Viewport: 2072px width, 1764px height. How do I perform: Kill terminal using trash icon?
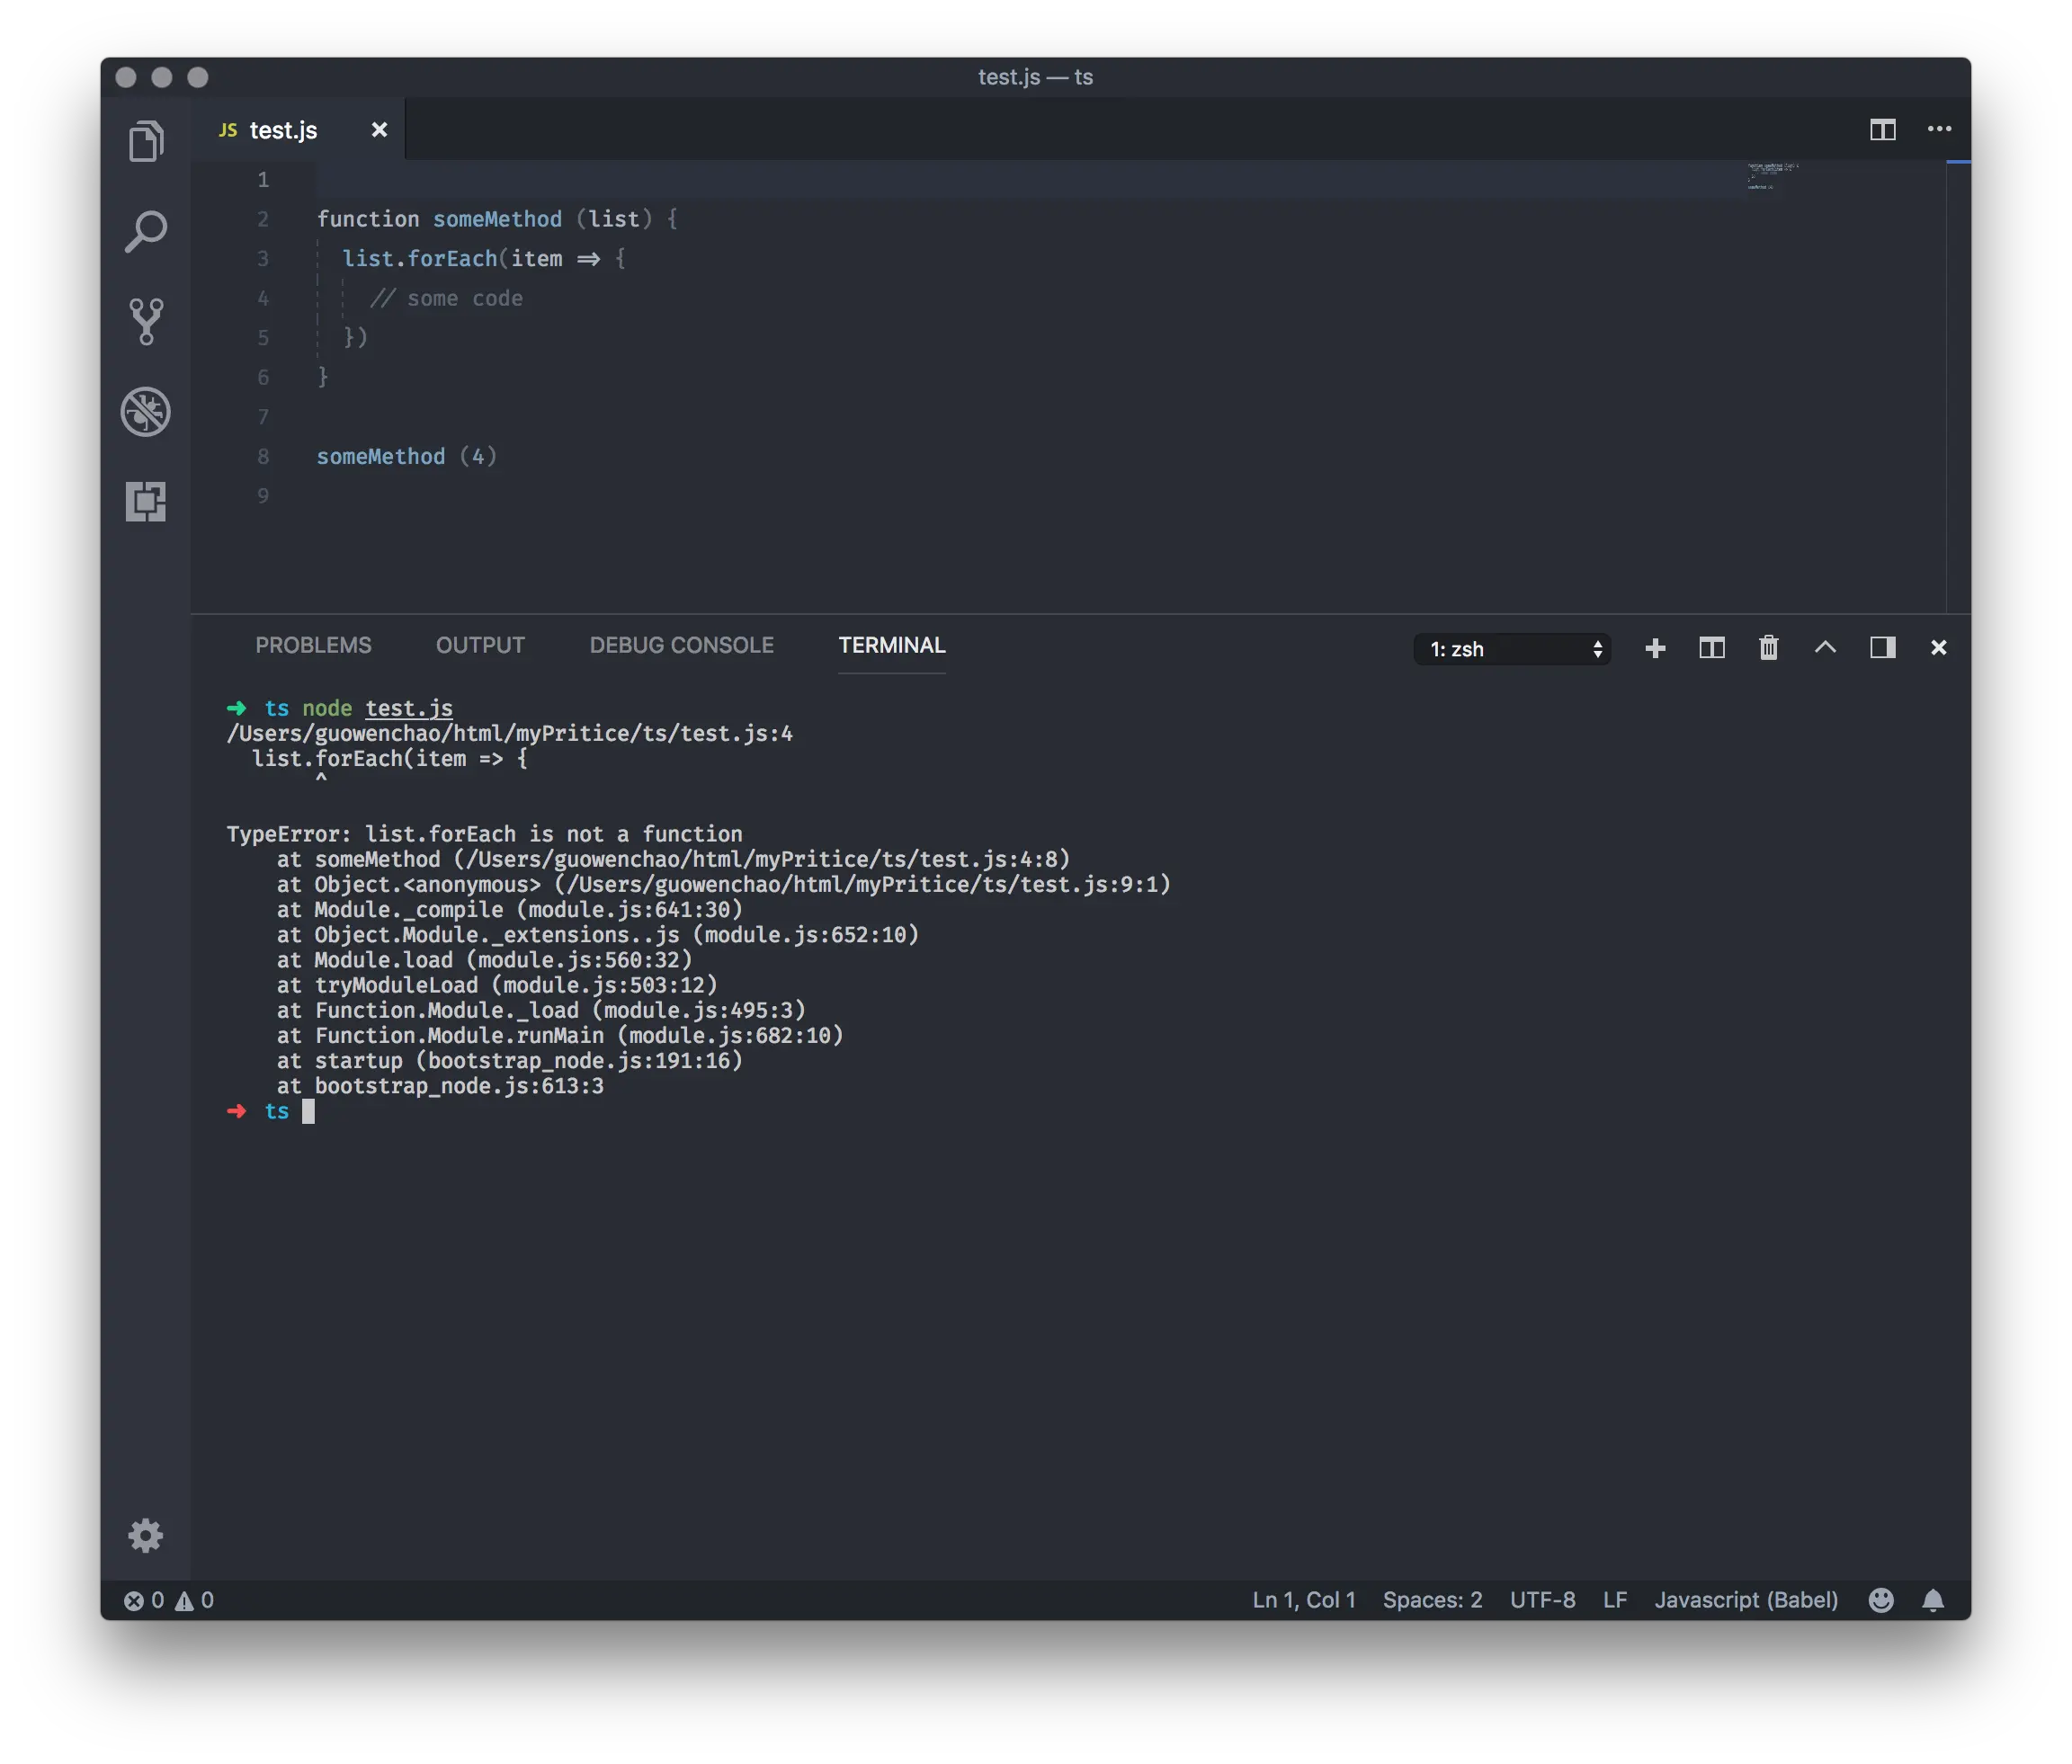[1768, 648]
